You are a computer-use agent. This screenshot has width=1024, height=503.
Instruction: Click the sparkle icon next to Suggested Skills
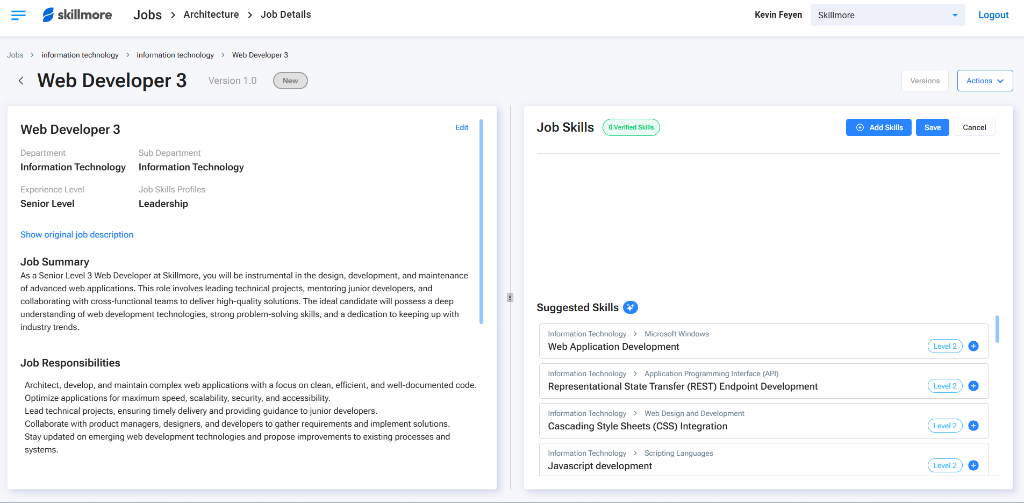coord(630,307)
